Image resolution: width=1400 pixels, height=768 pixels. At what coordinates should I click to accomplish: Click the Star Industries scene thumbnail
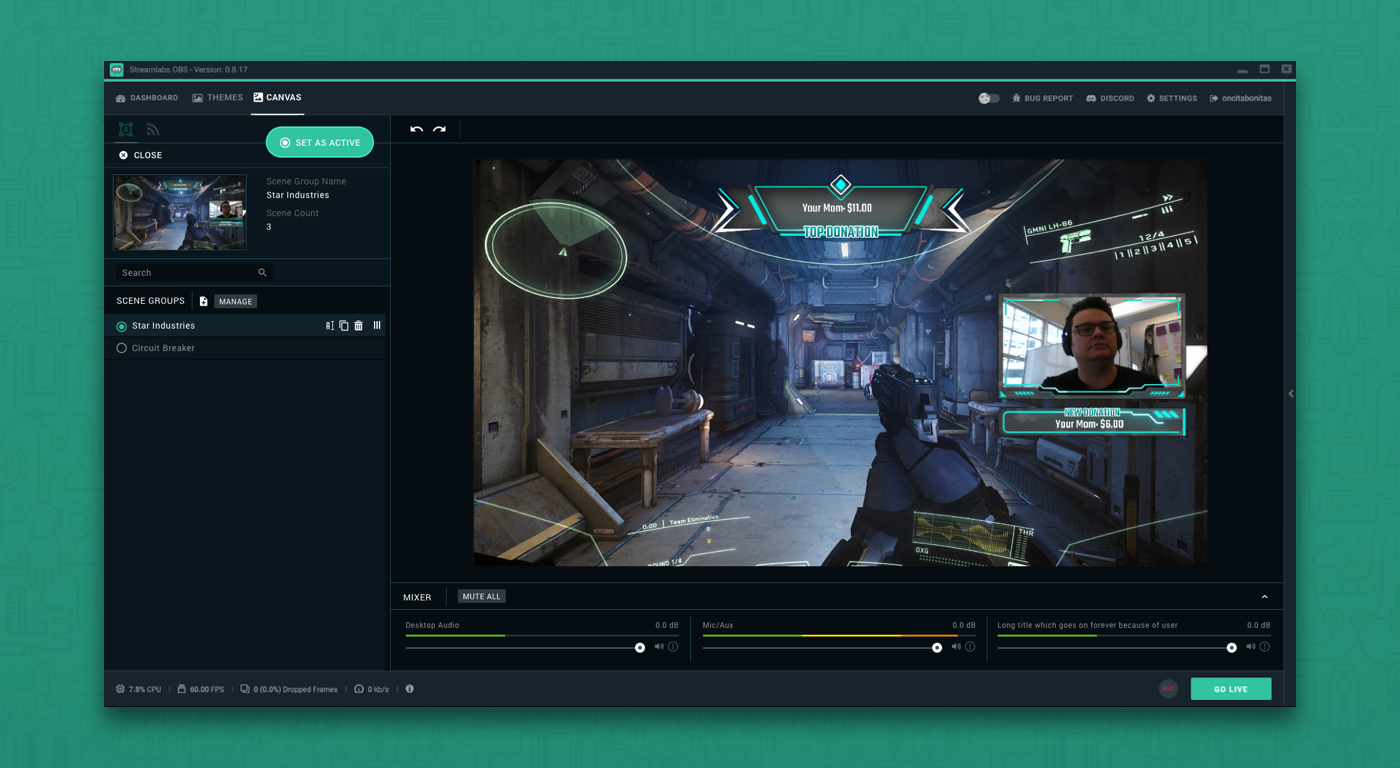pyautogui.click(x=180, y=212)
